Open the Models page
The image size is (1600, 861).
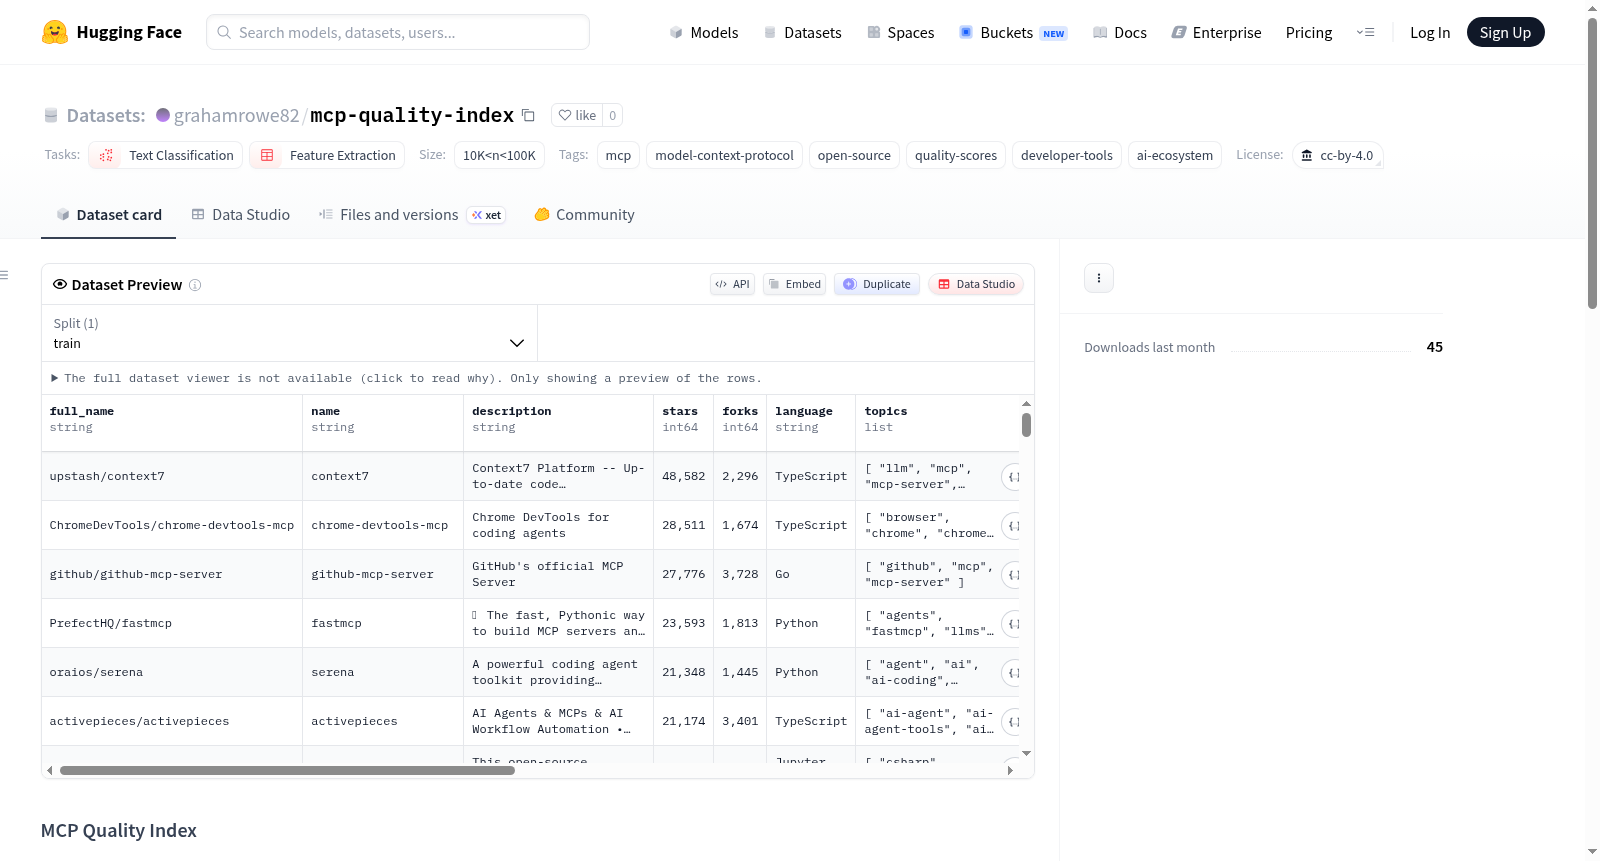(x=703, y=32)
